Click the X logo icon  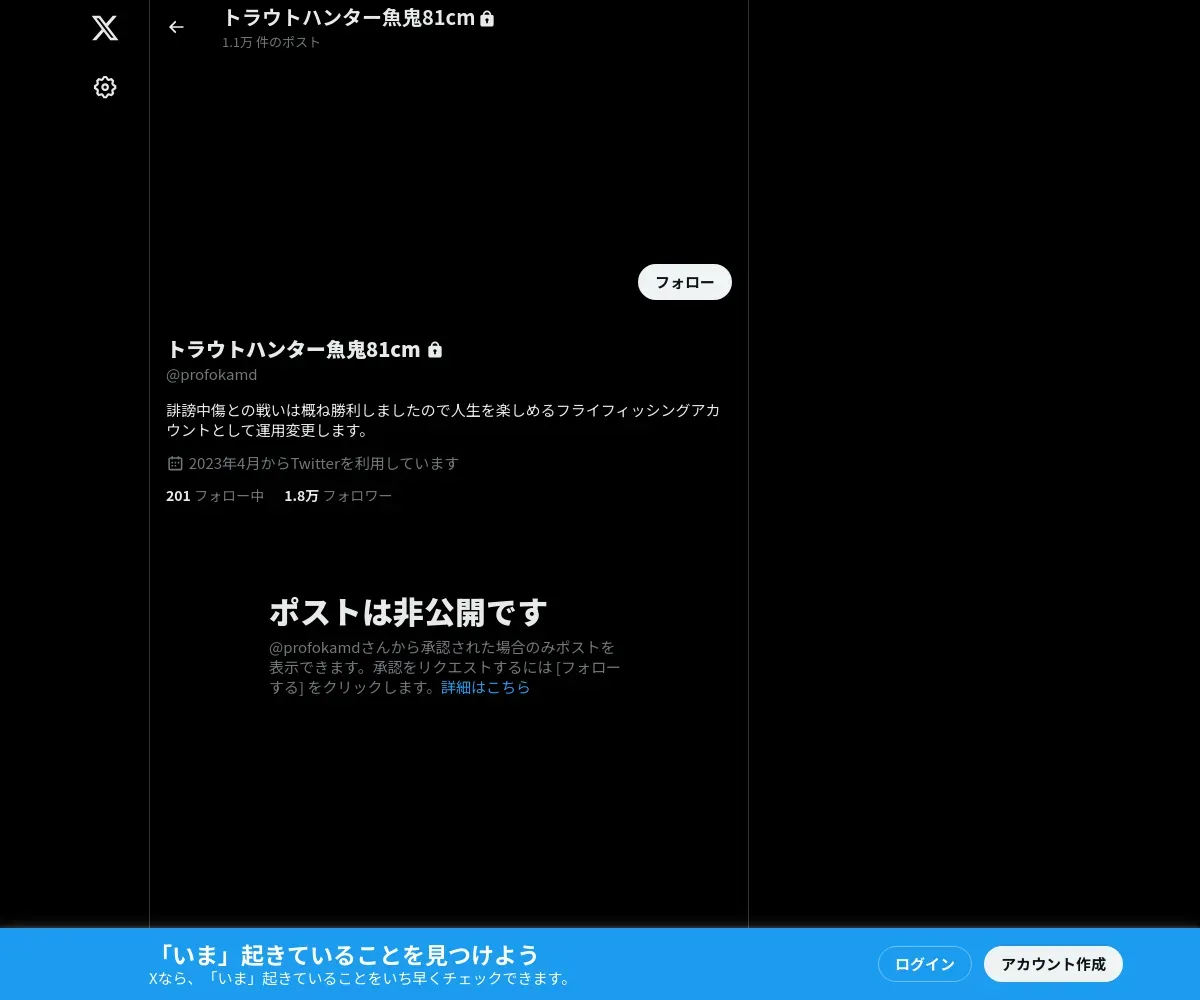click(x=105, y=28)
